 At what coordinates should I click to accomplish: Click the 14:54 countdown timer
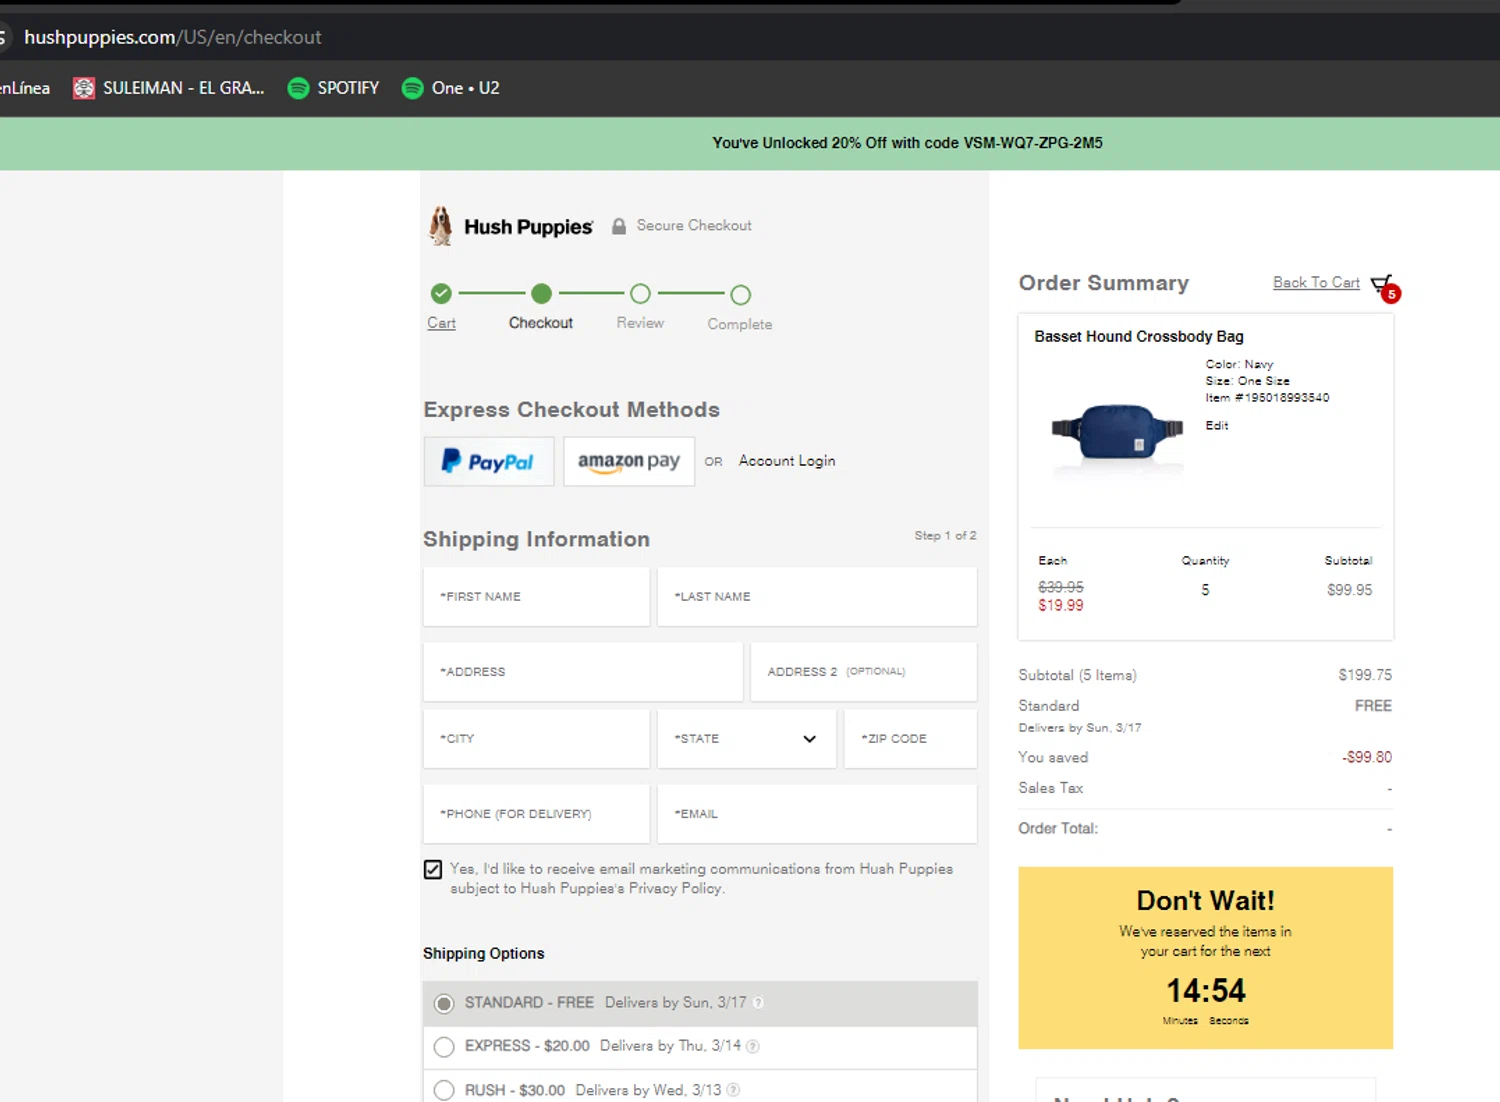pyautogui.click(x=1206, y=991)
